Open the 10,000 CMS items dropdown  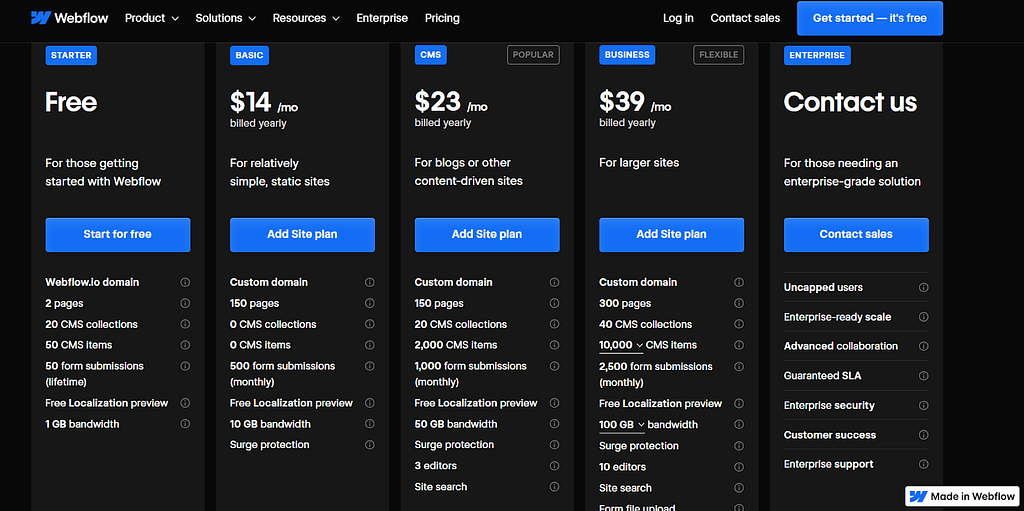[x=621, y=345]
